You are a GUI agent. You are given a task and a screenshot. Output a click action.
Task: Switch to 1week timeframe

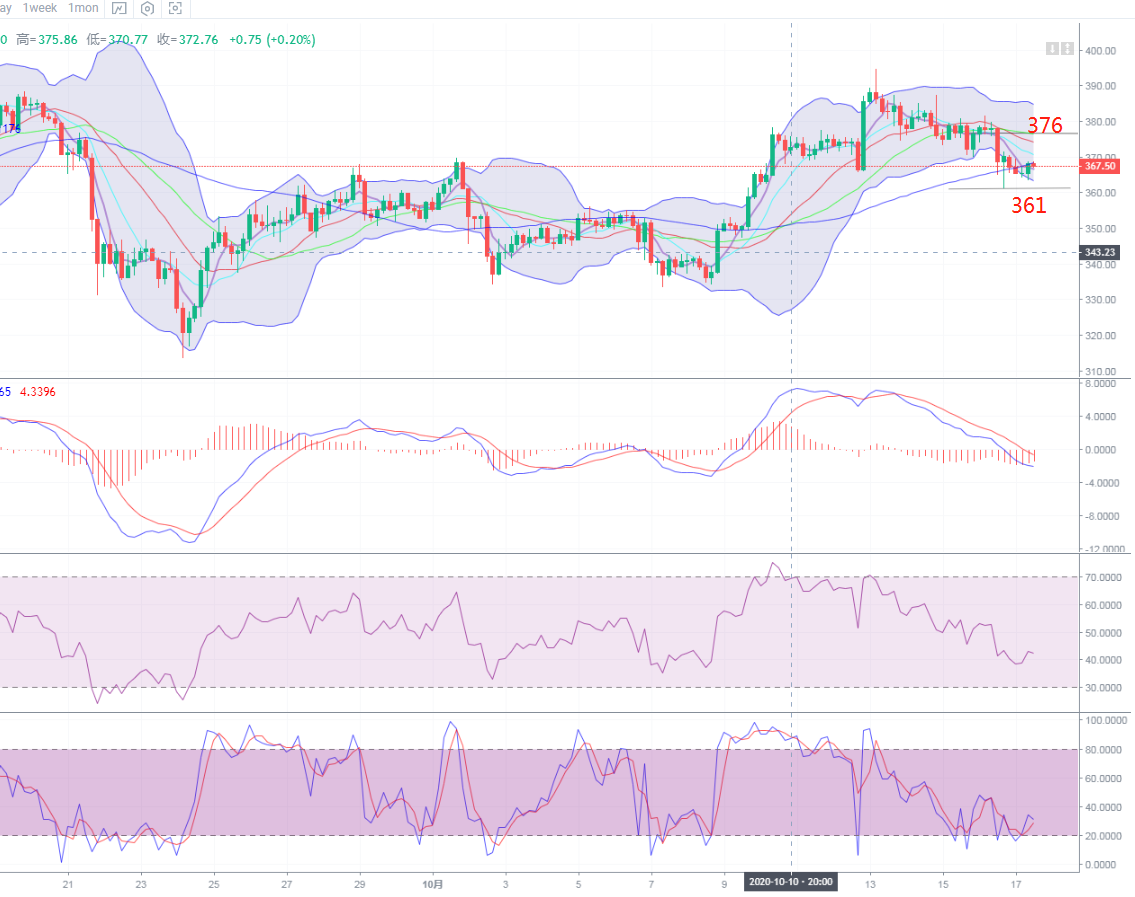tap(40, 8)
